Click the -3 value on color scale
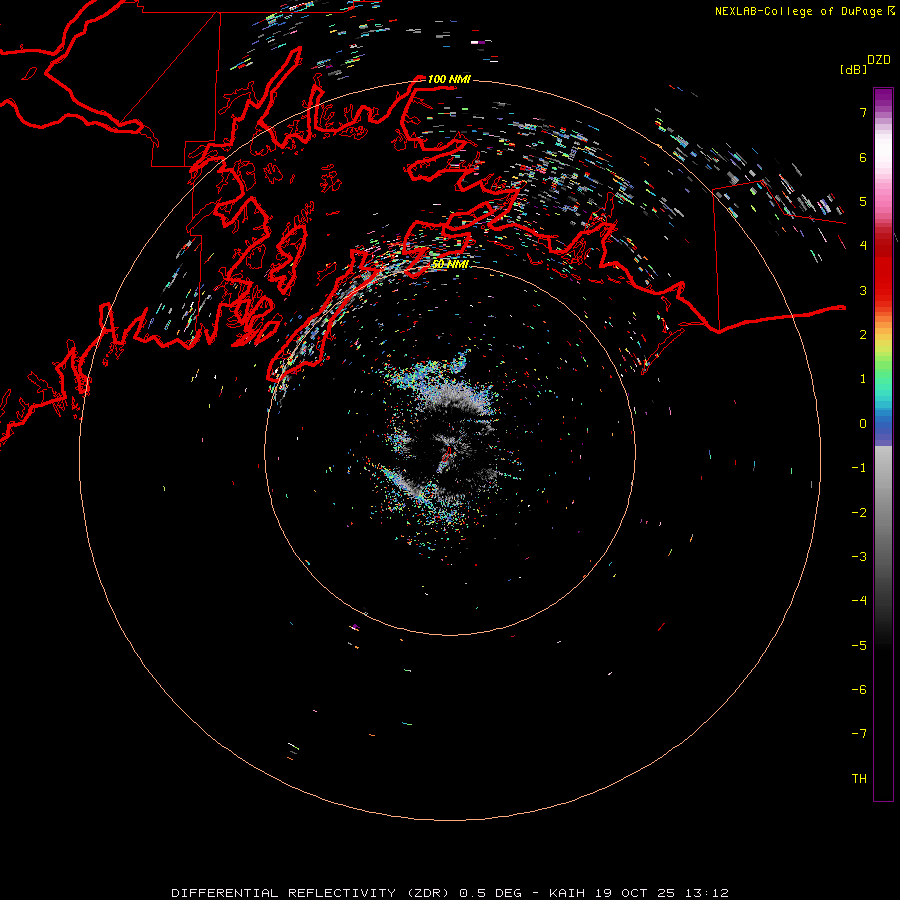This screenshot has height=900, width=900. click(859, 557)
